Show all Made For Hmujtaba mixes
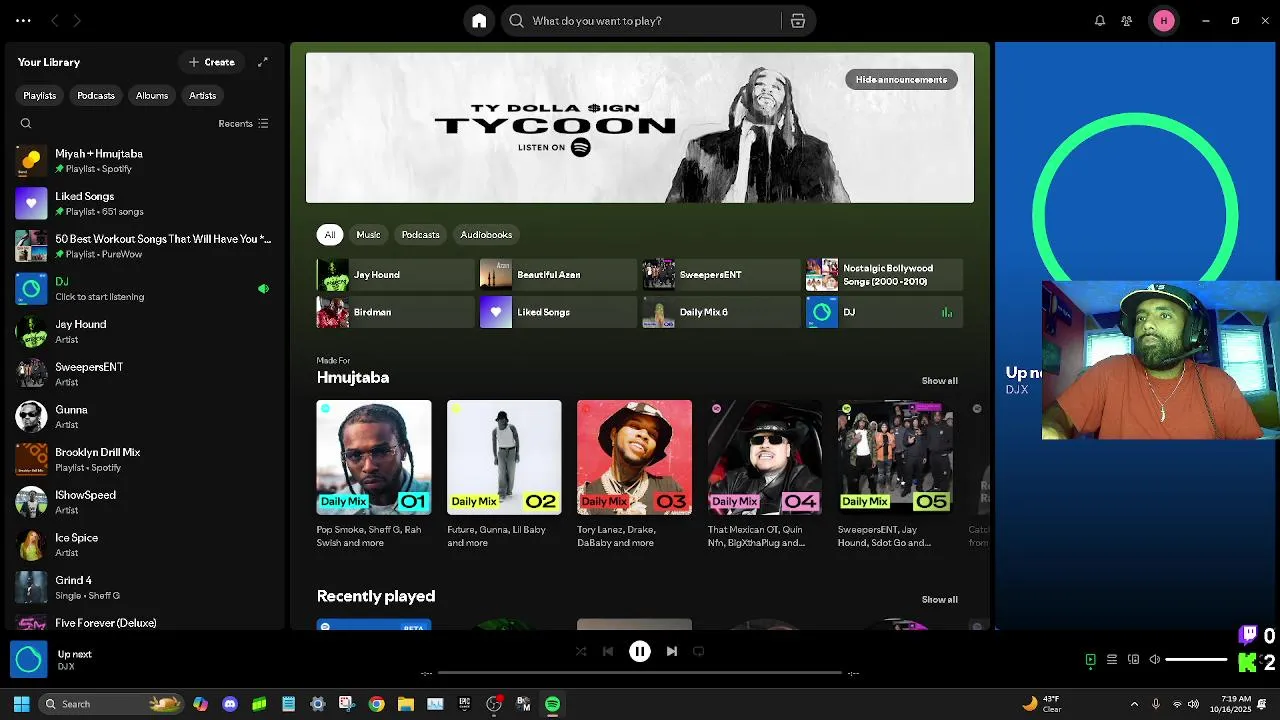This screenshot has width=1280, height=720. [939, 381]
